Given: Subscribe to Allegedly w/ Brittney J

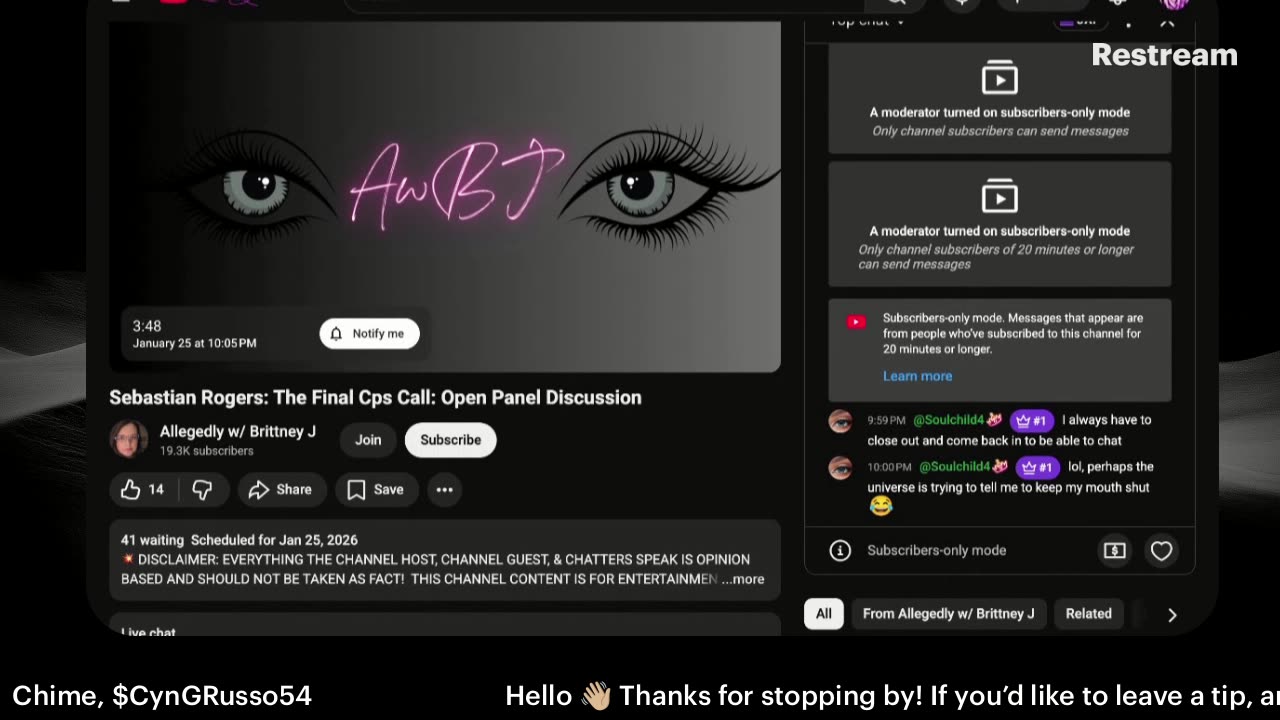Looking at the screenshot, I should [450, 440].
